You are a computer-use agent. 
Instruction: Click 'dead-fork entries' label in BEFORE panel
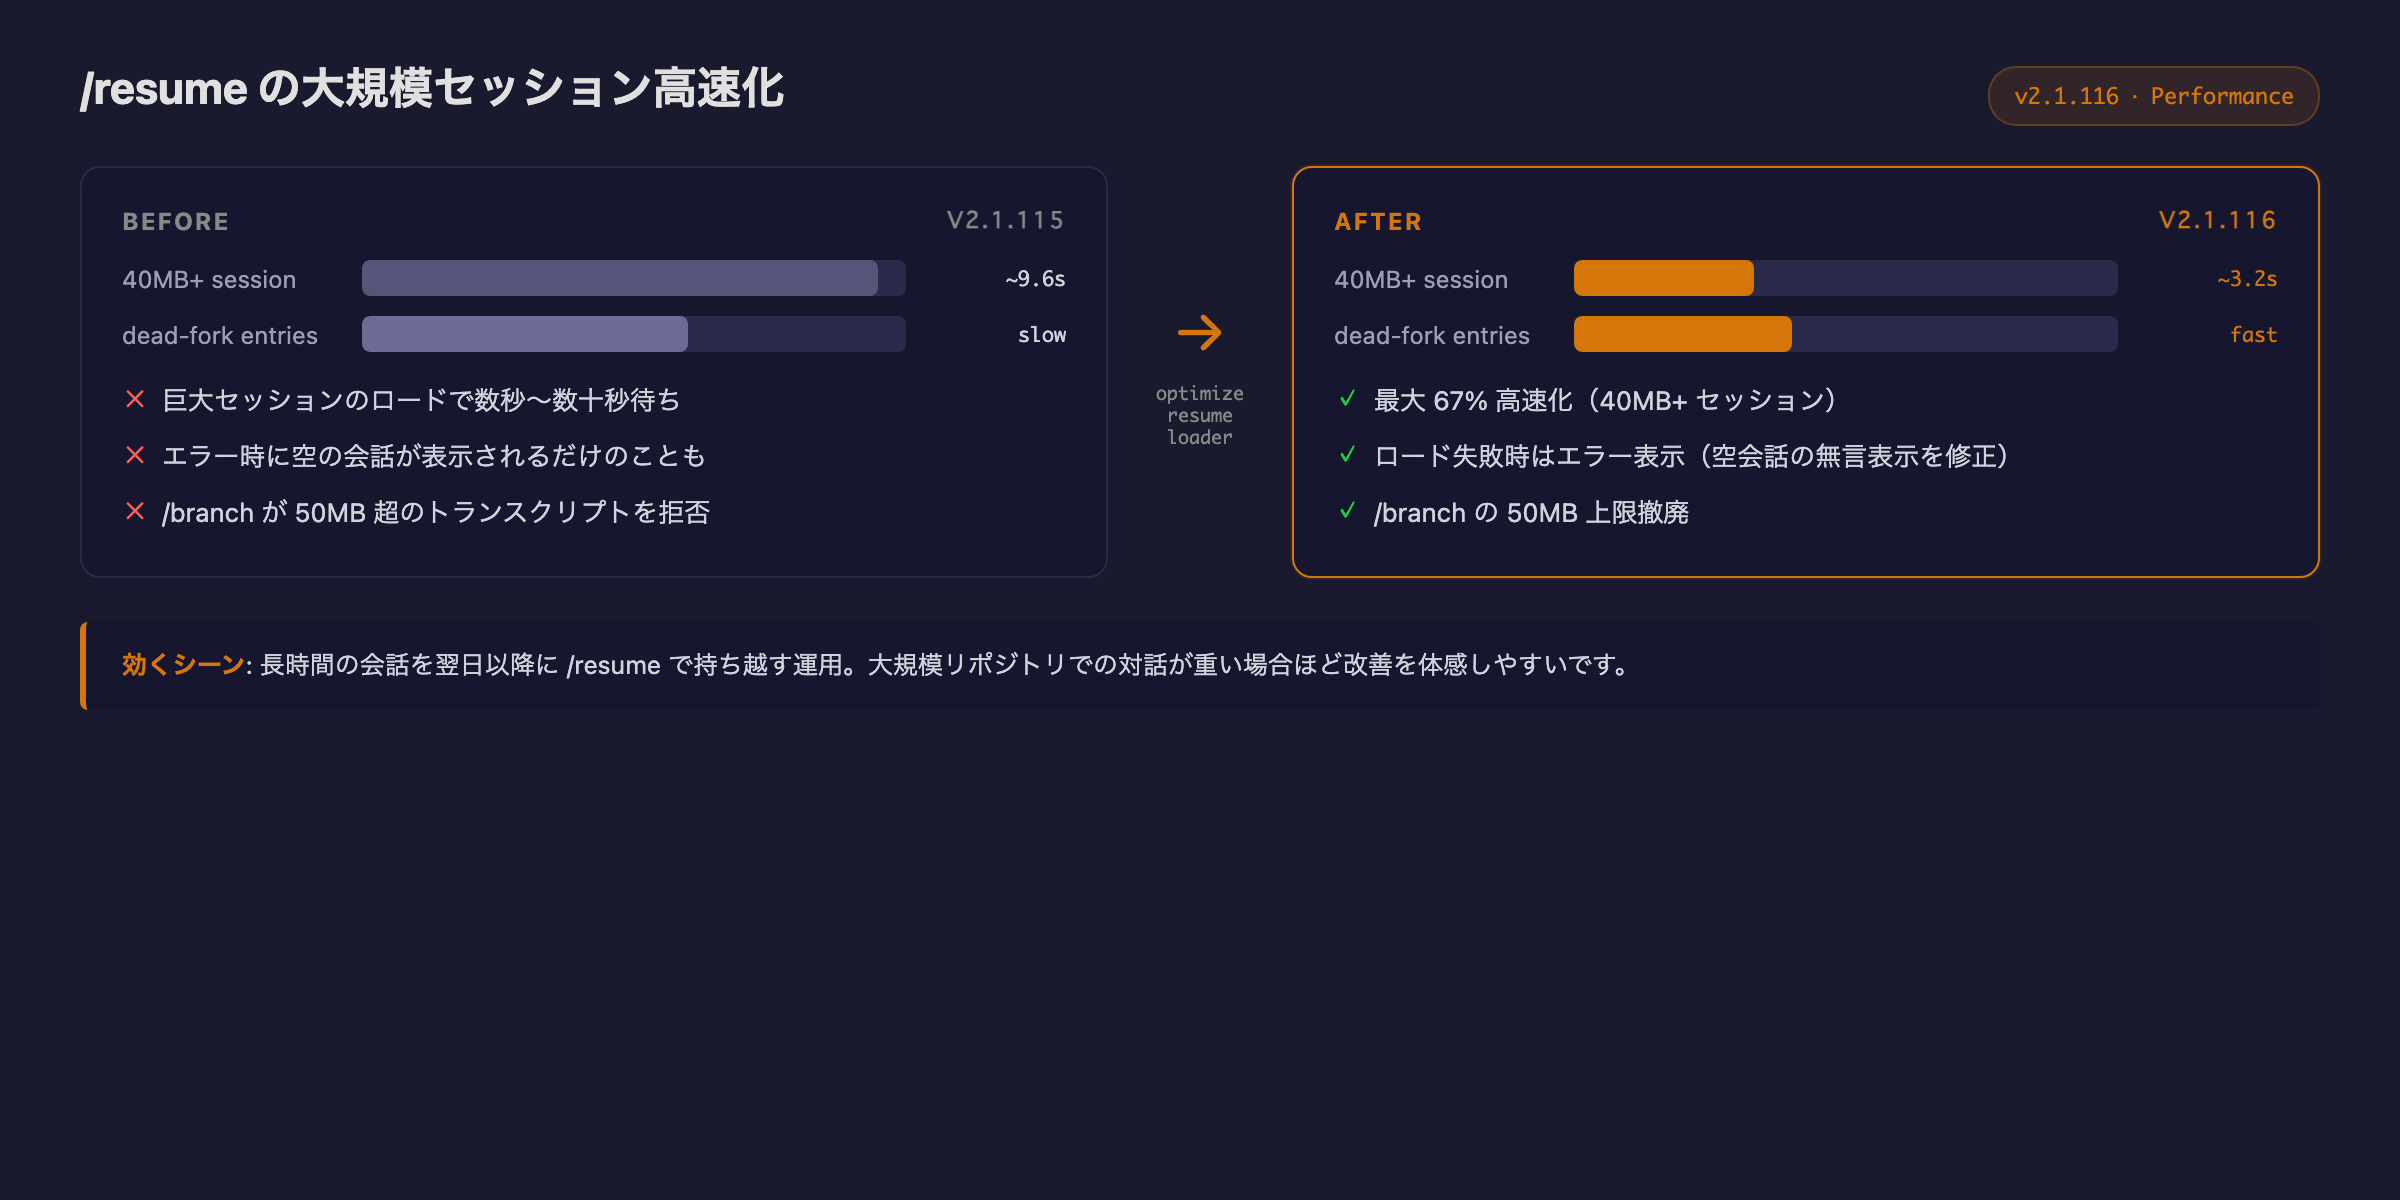pos(220,335)
